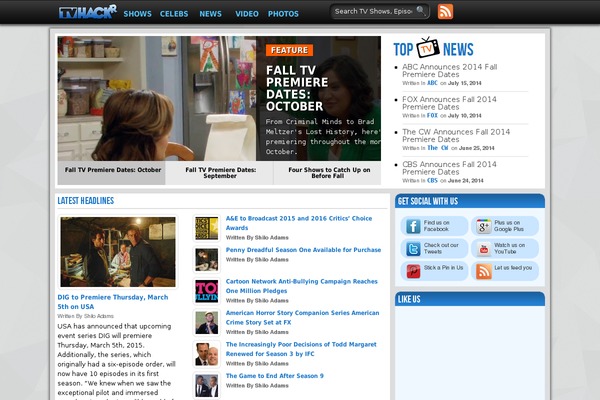Open the Celebs menu
The width and height of the screenshot is (600, 400).
coord(174,14)
